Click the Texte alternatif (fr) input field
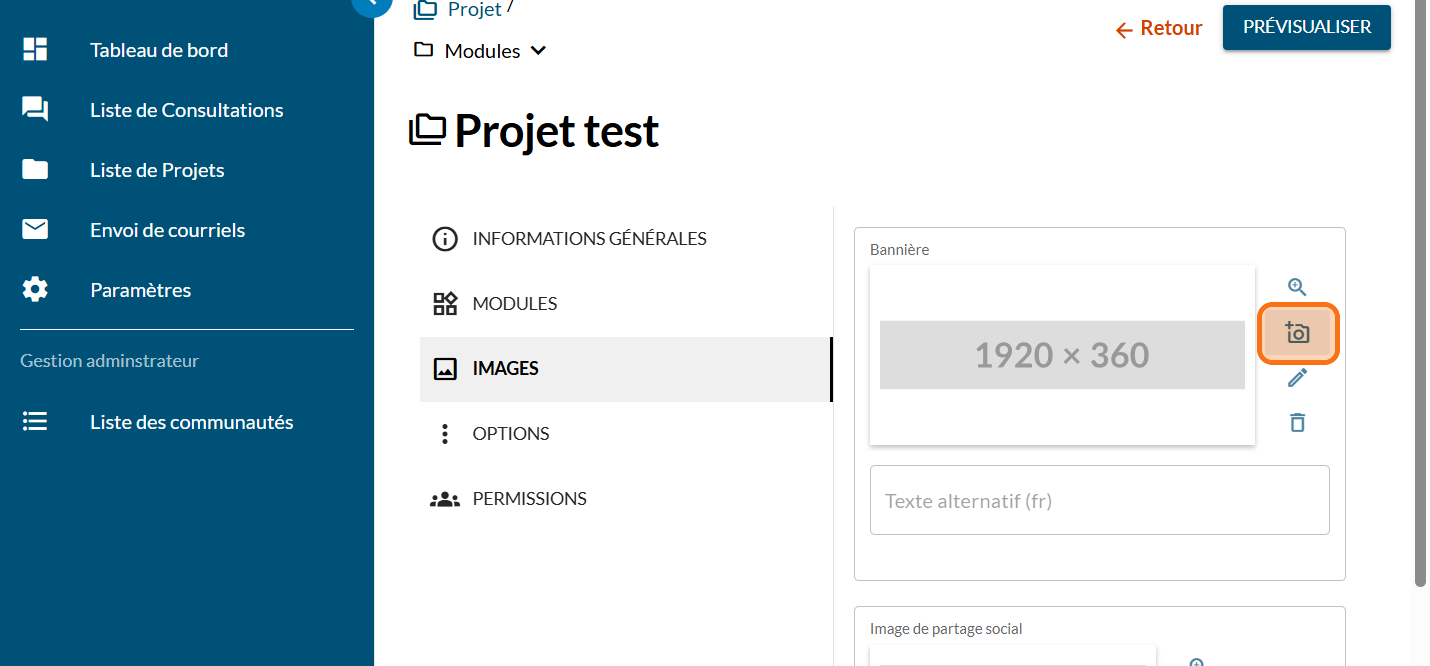 point(1099,500)
